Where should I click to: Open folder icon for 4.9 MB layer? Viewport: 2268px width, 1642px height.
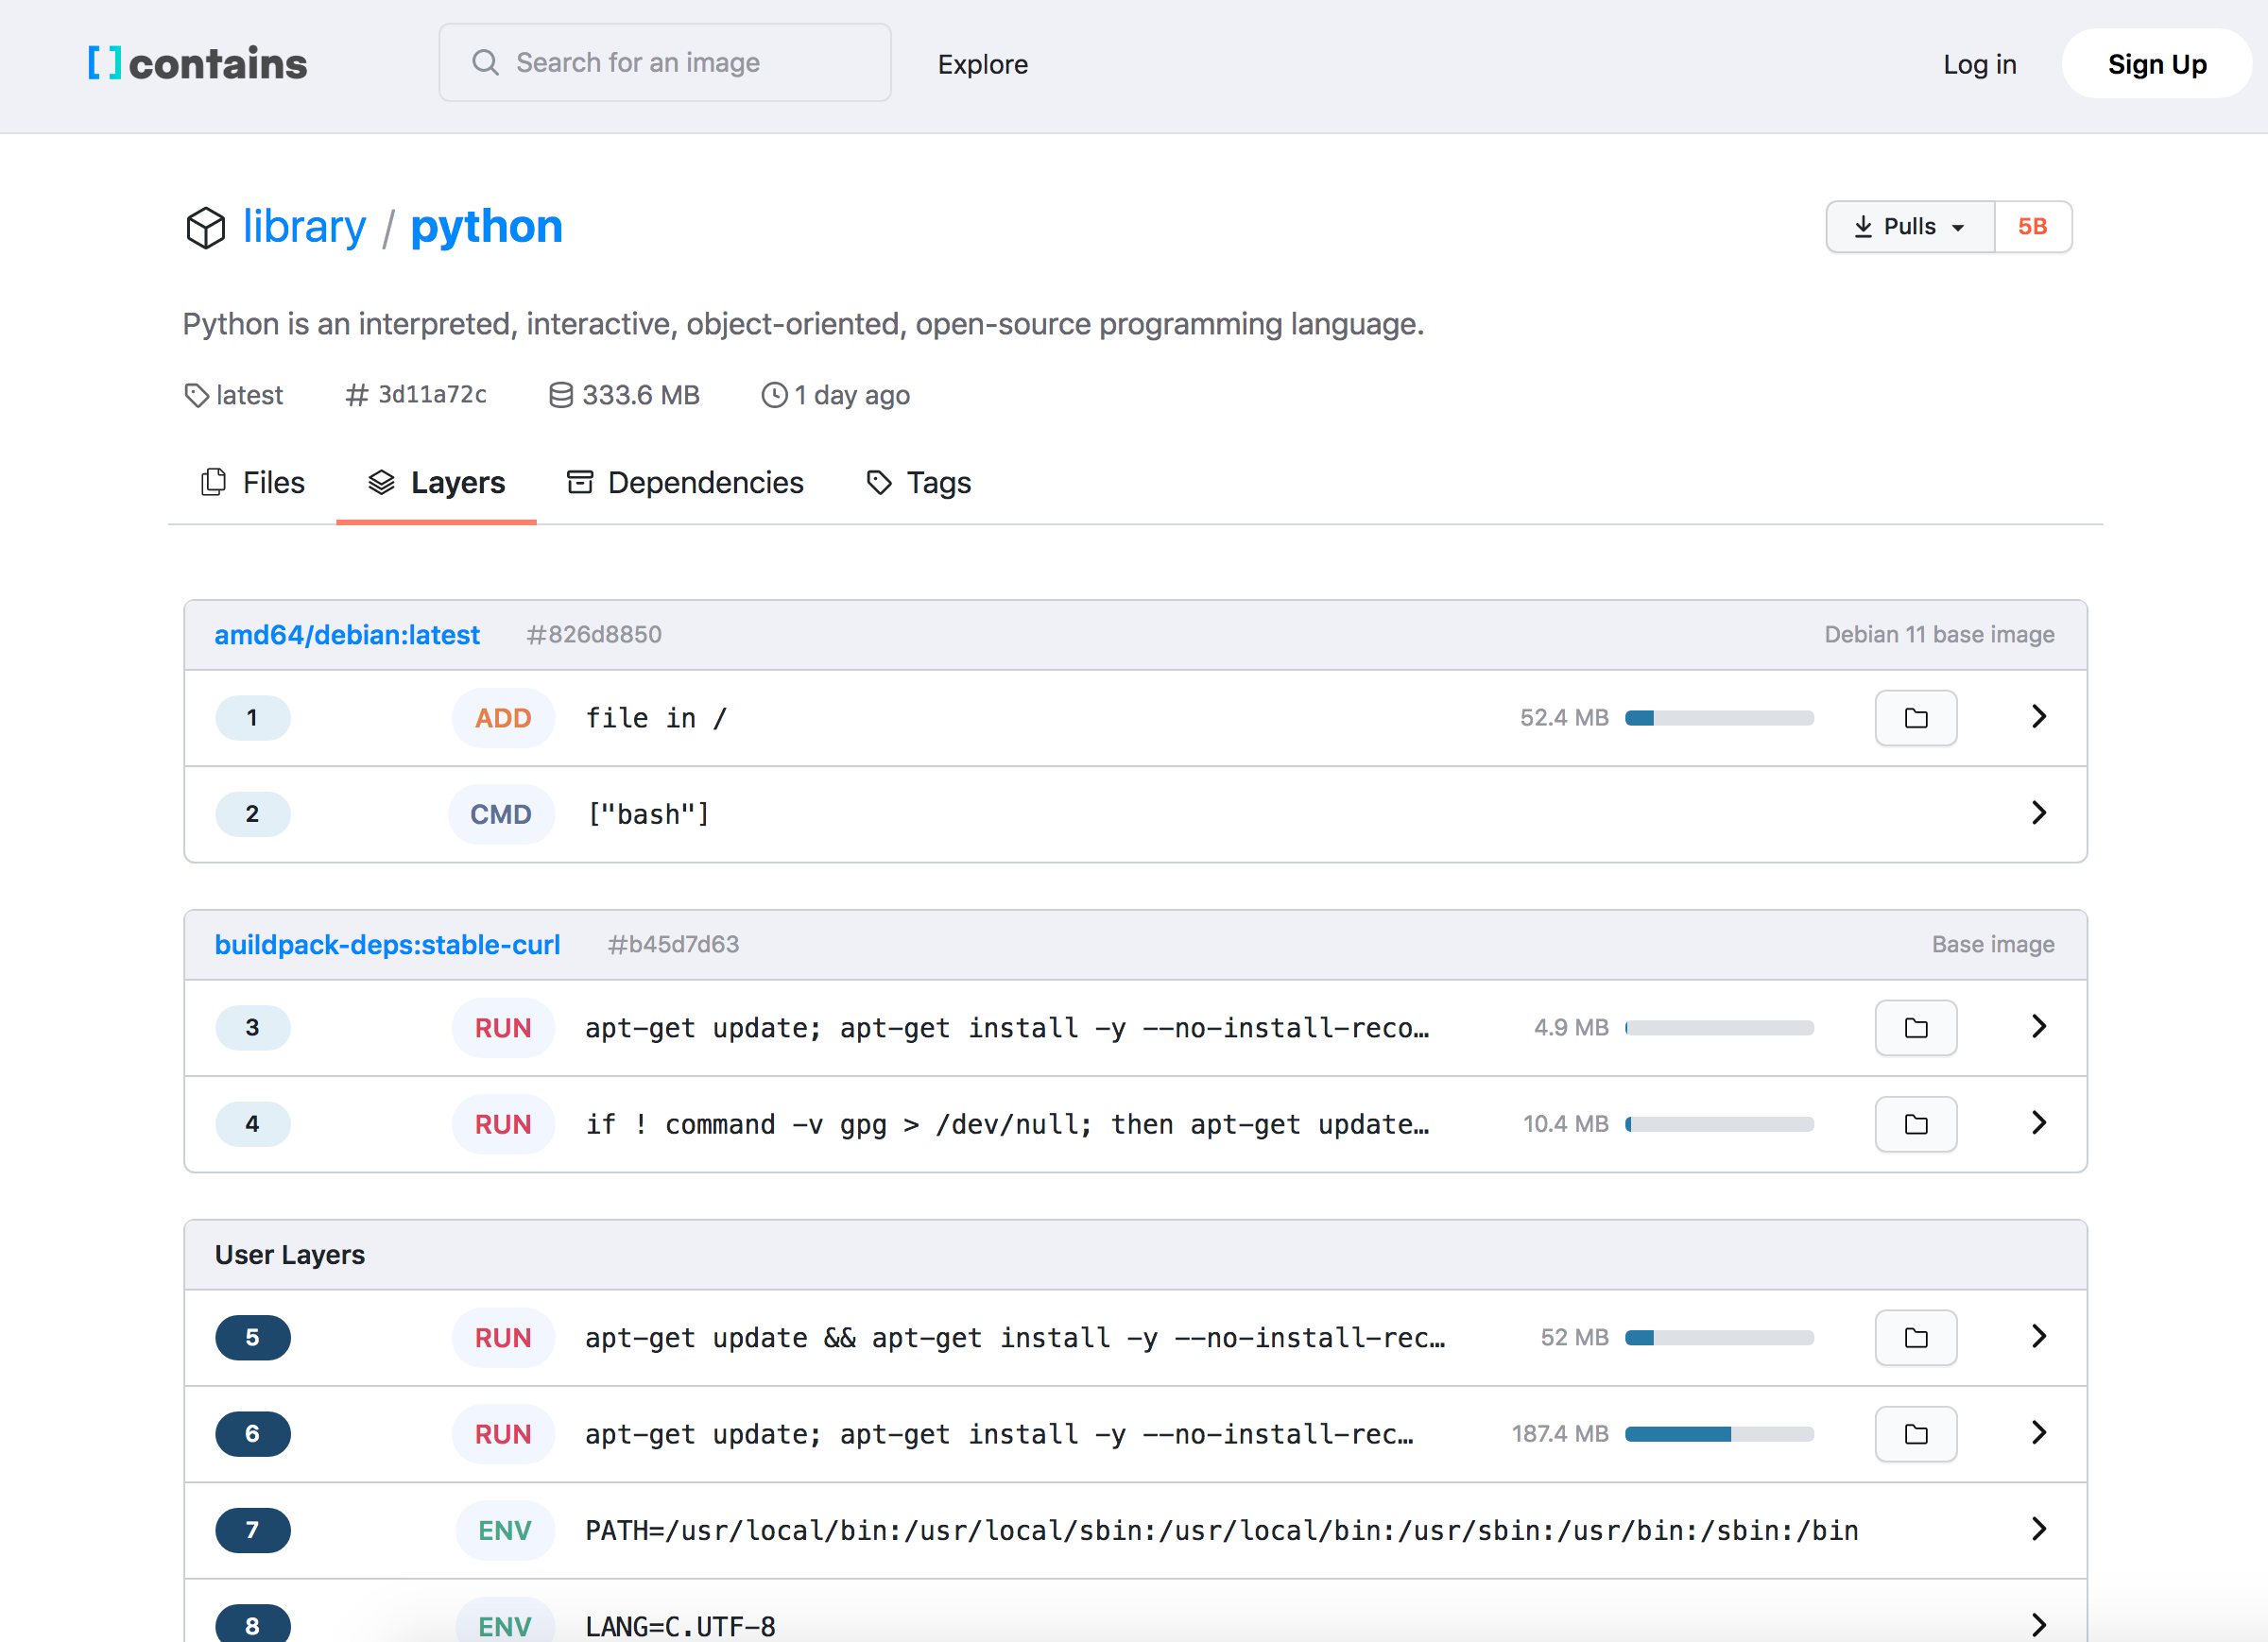pyautogui.click(x=1915, y=1028)
